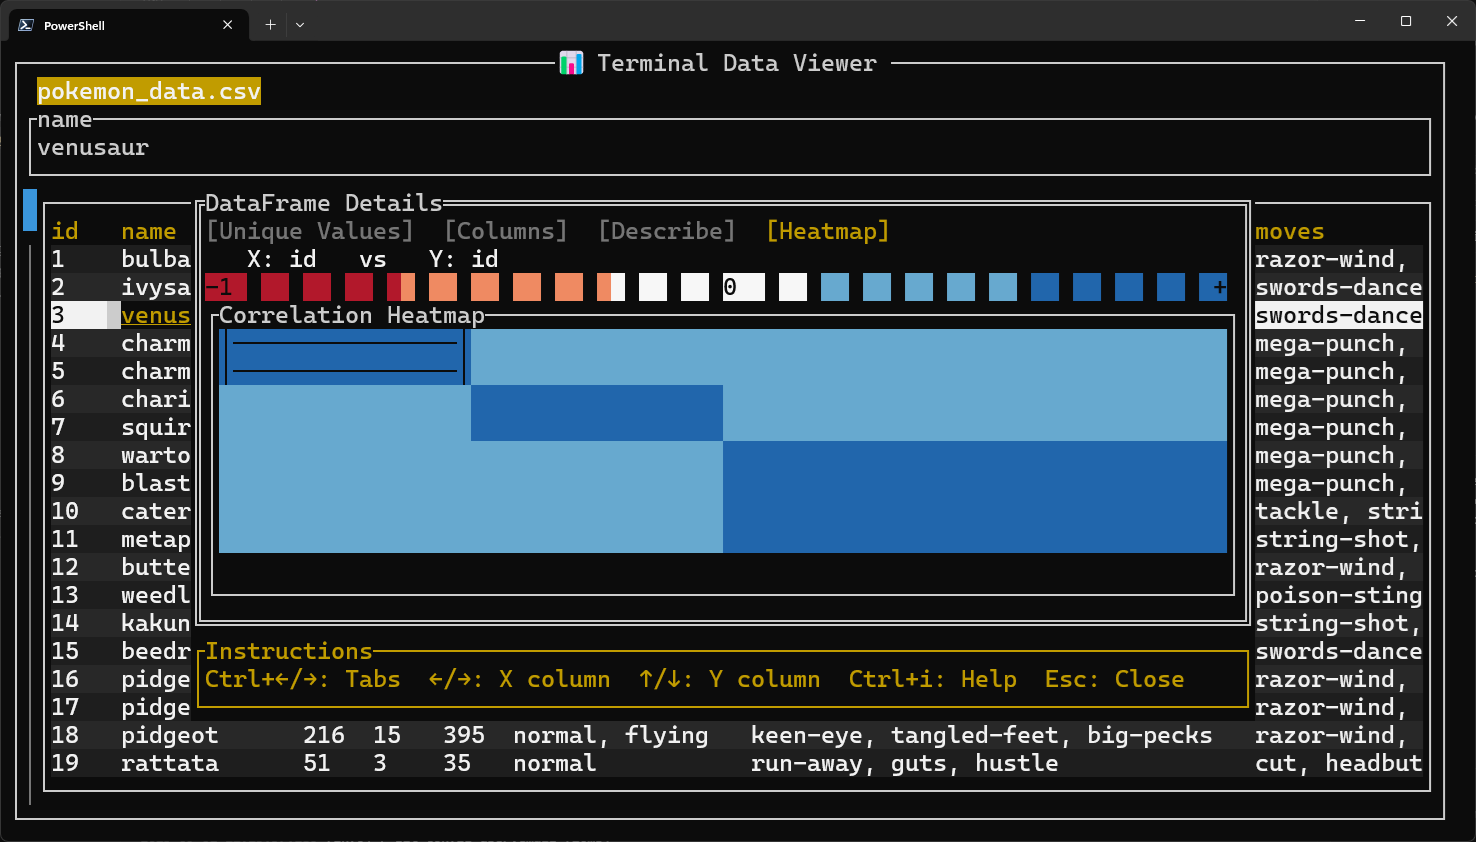Switch to the Columns tab

click(506, 231)
